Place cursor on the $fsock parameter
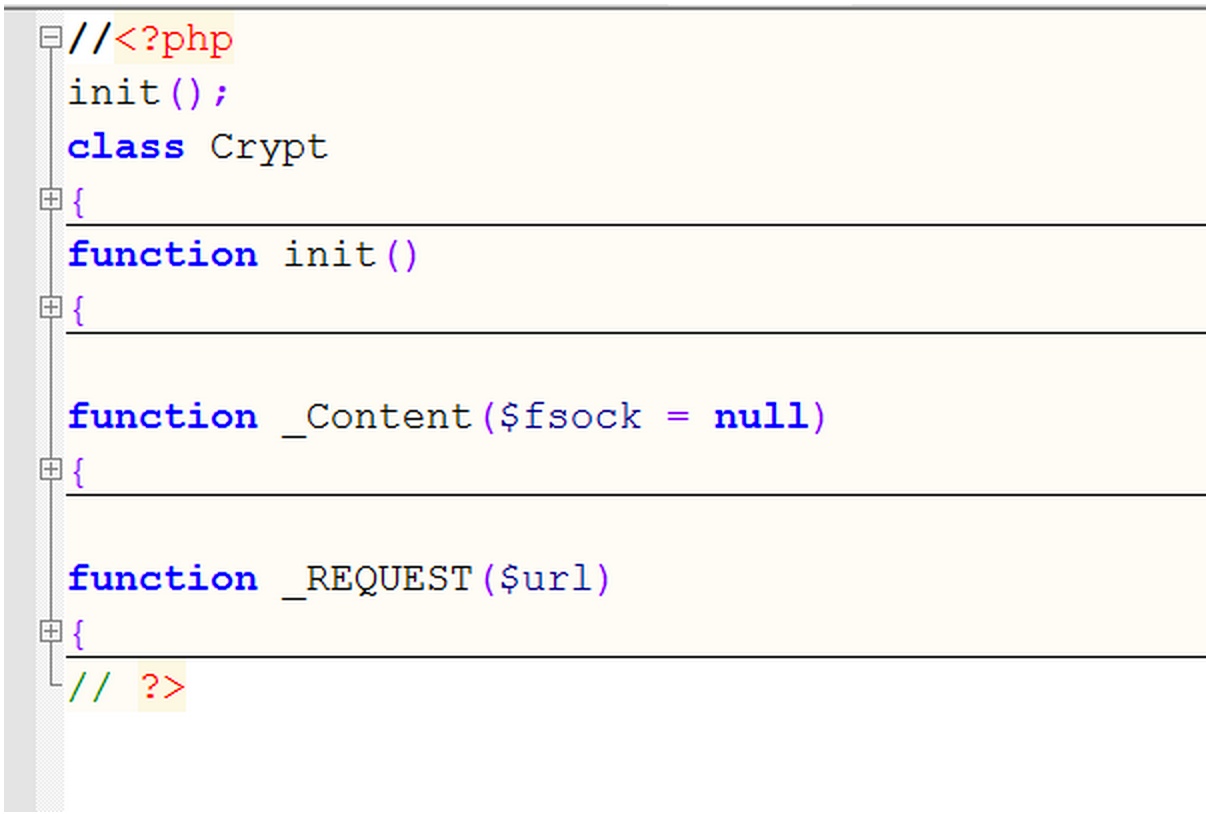This screenshot has width=1206, height=814. coord(570,417)
